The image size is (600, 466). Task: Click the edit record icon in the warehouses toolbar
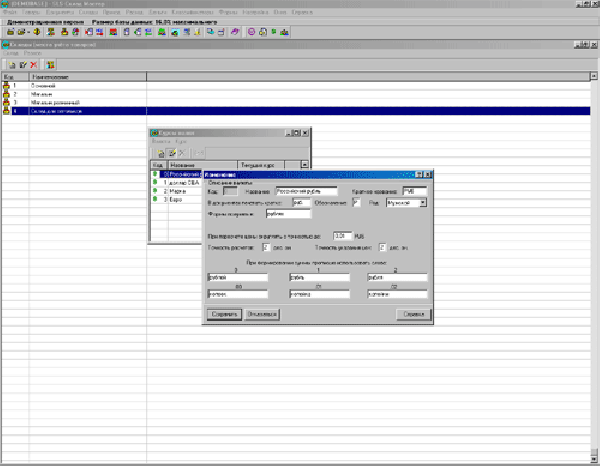point(21,64)
